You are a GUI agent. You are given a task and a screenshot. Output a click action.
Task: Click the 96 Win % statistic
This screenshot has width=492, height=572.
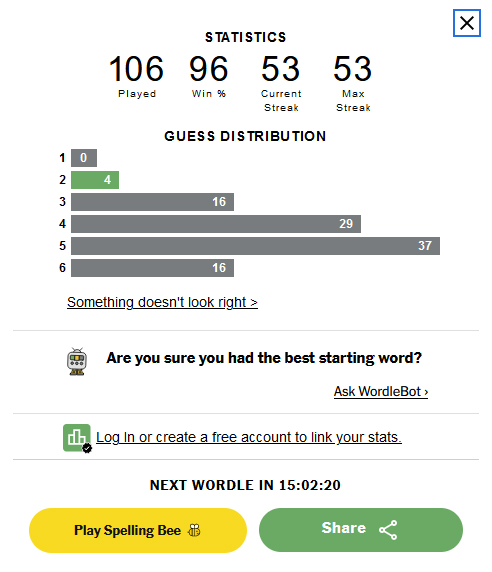point(209,76)
